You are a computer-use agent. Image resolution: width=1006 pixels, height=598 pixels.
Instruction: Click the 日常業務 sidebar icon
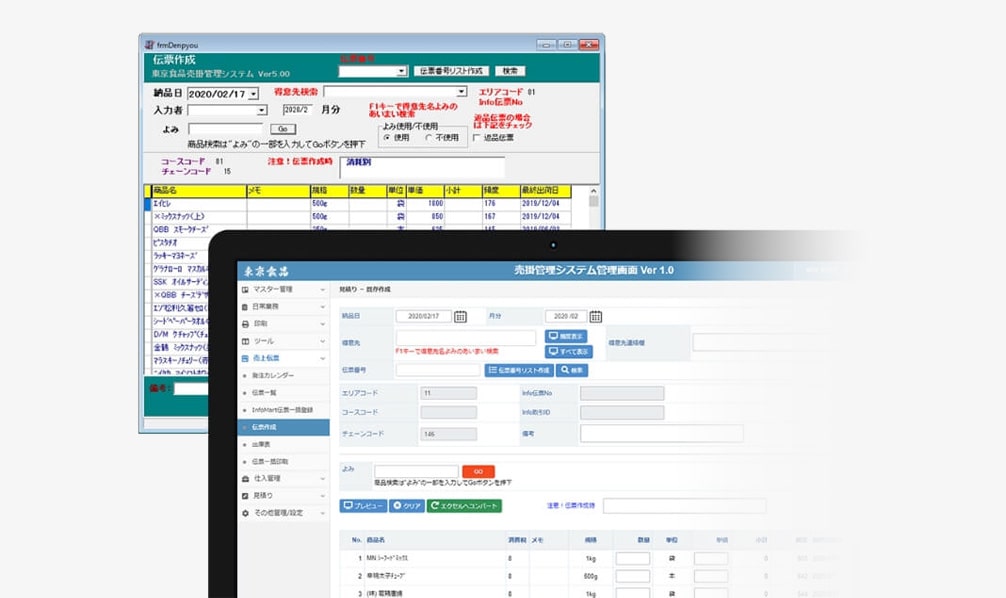pyautogui.click(x=246, y=307)
